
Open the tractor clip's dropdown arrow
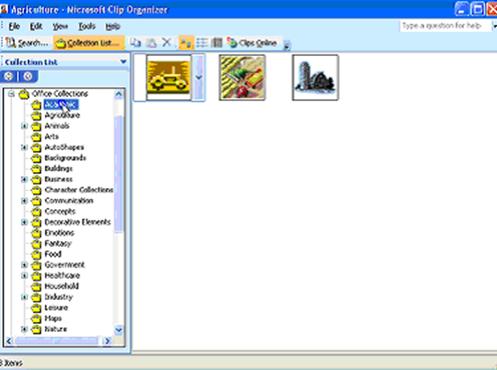click(199, 77)
